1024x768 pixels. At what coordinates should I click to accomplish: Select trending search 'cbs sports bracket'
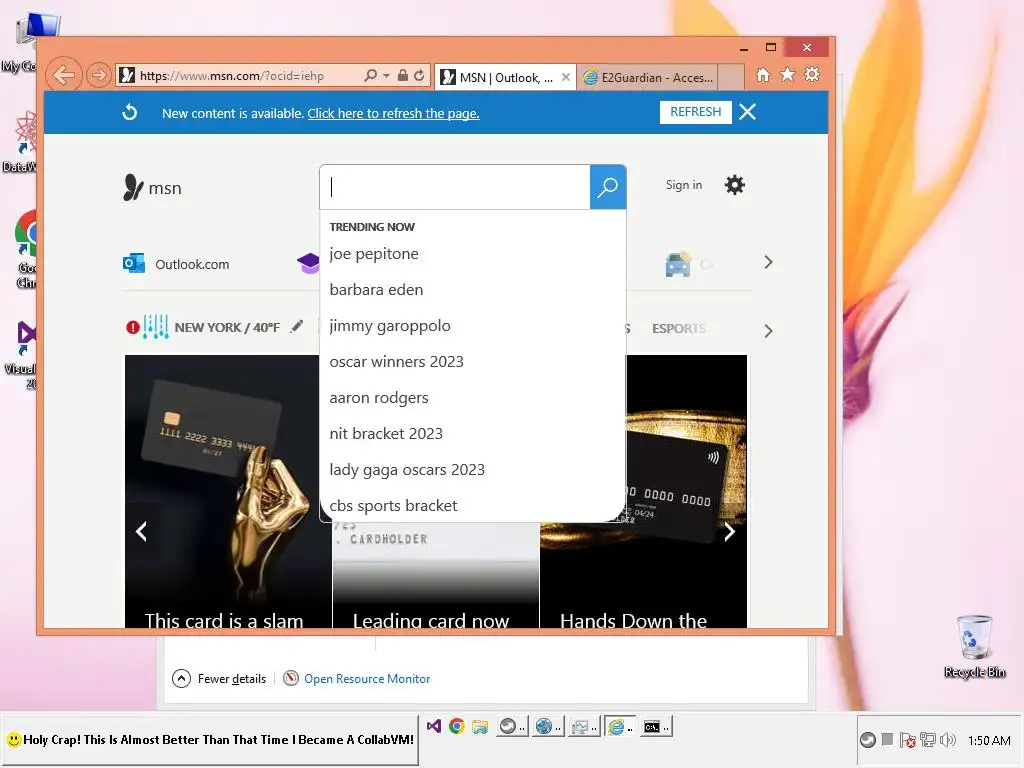tap(393, 505)
